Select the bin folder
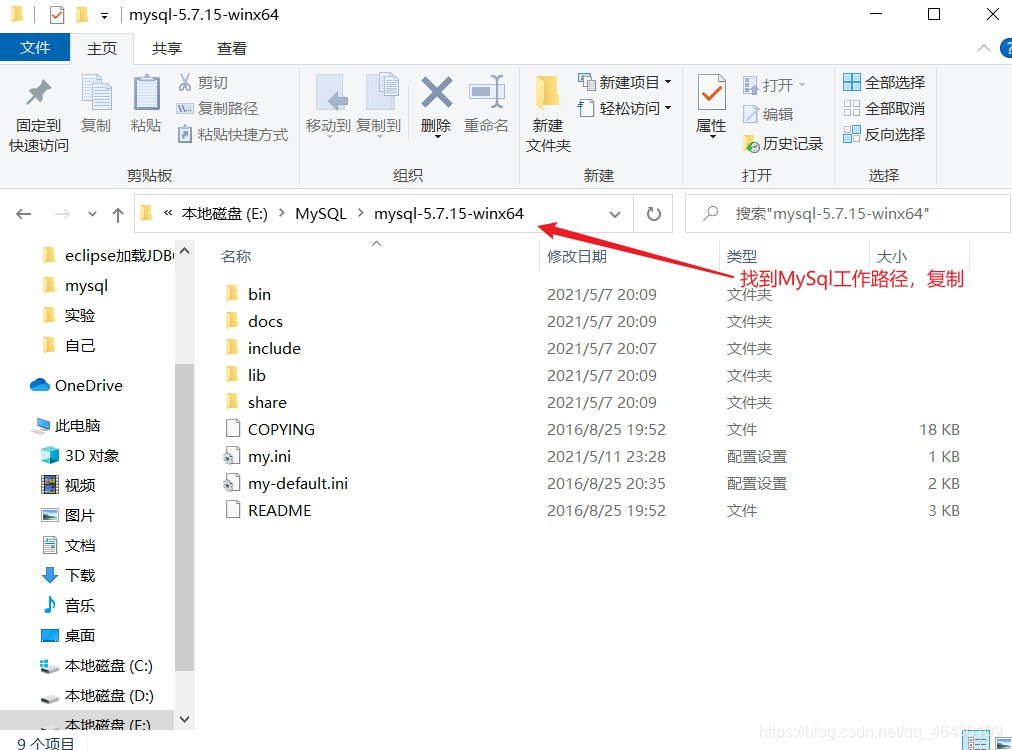Image resolution: width=1012 pixels, height=750 pixels. click(x=259, y=294)
